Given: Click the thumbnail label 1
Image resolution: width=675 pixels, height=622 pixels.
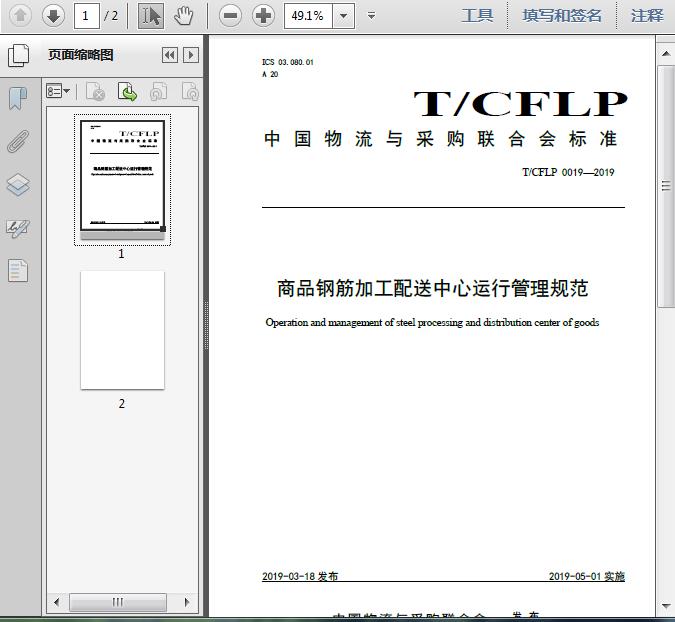Looking at the screenshot, I should pos(121,254).
